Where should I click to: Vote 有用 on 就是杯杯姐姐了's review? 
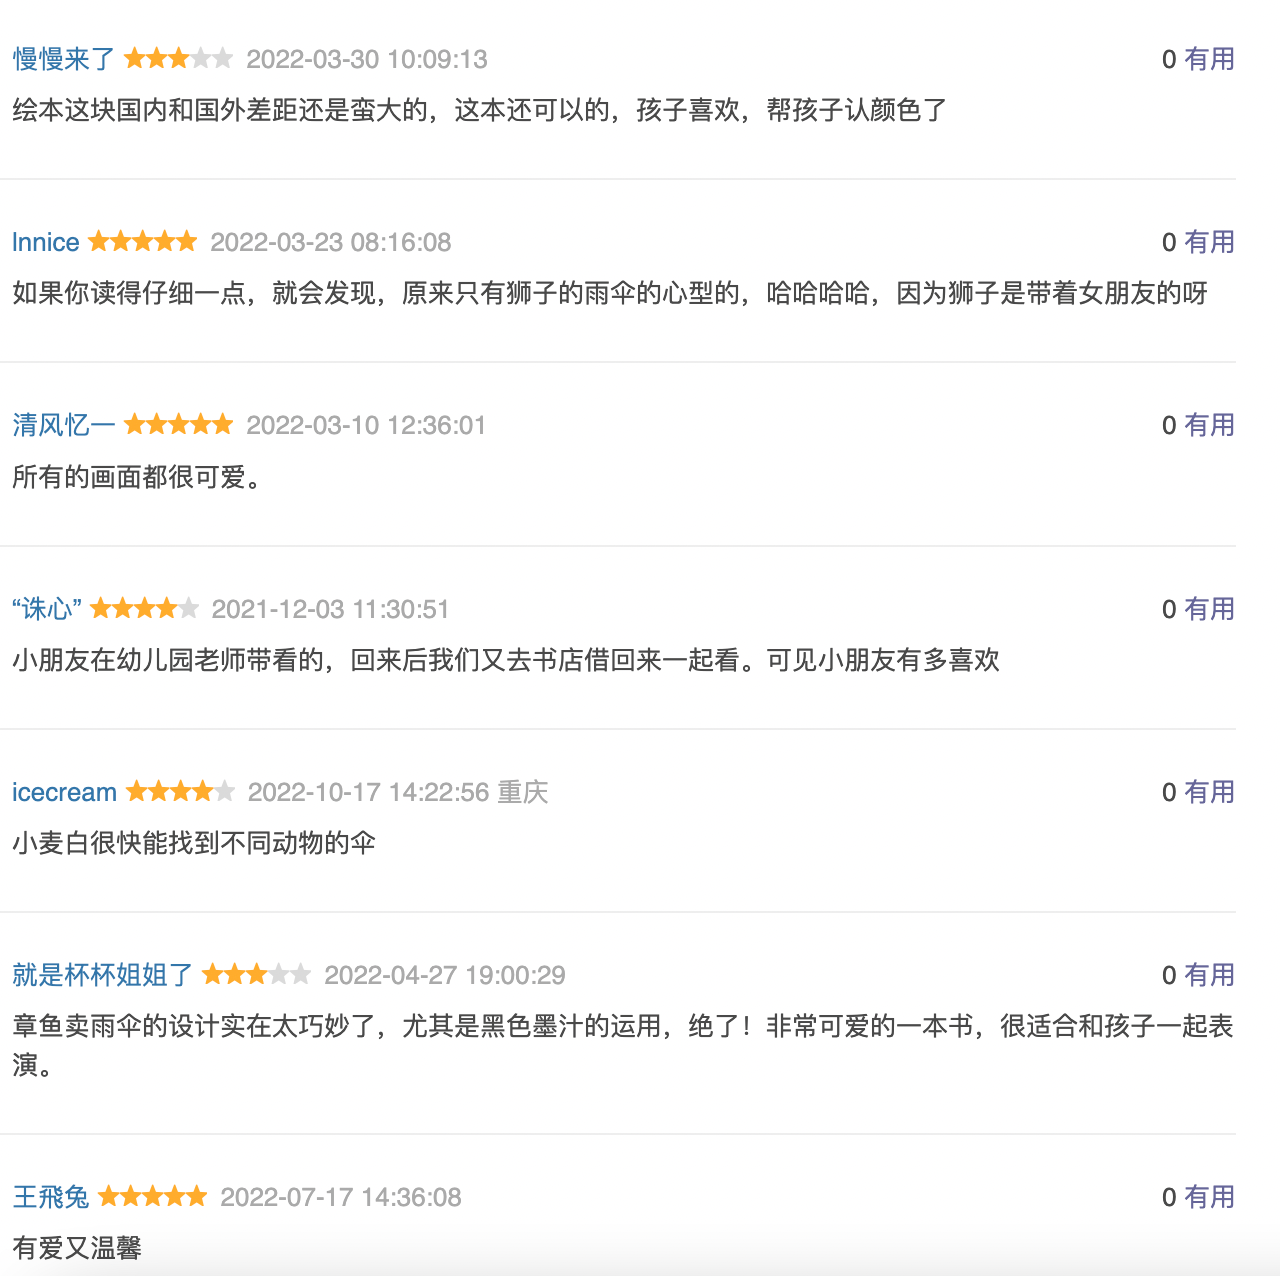(1209, 975)
